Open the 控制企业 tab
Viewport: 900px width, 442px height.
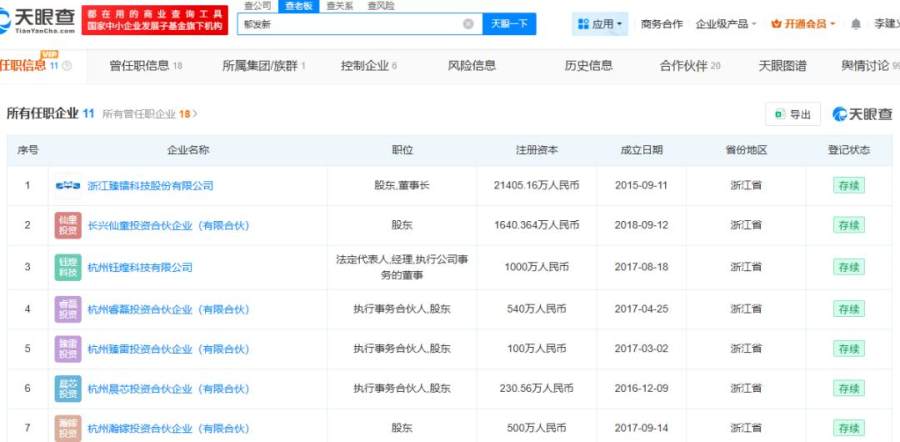pyautogui.click(x=368, y=66)
